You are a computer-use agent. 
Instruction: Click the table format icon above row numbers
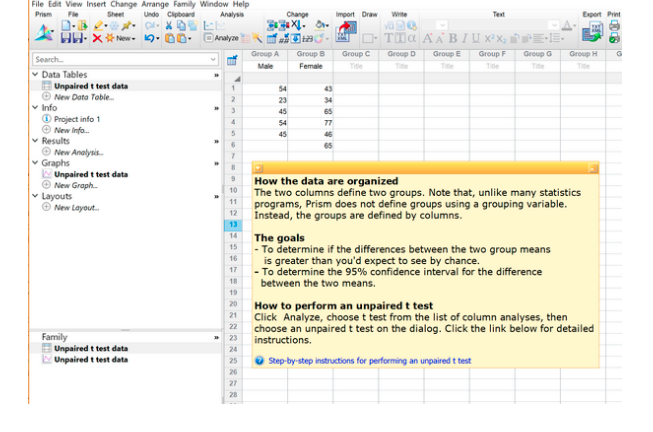coord(232,60)
